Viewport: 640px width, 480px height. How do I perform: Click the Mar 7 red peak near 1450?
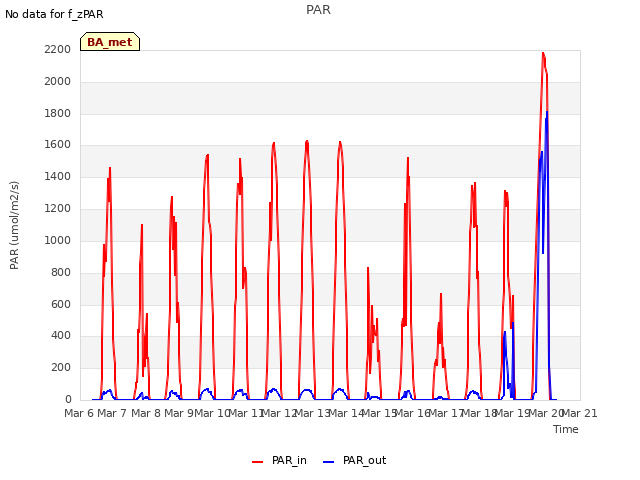click(x=110, y=169)
